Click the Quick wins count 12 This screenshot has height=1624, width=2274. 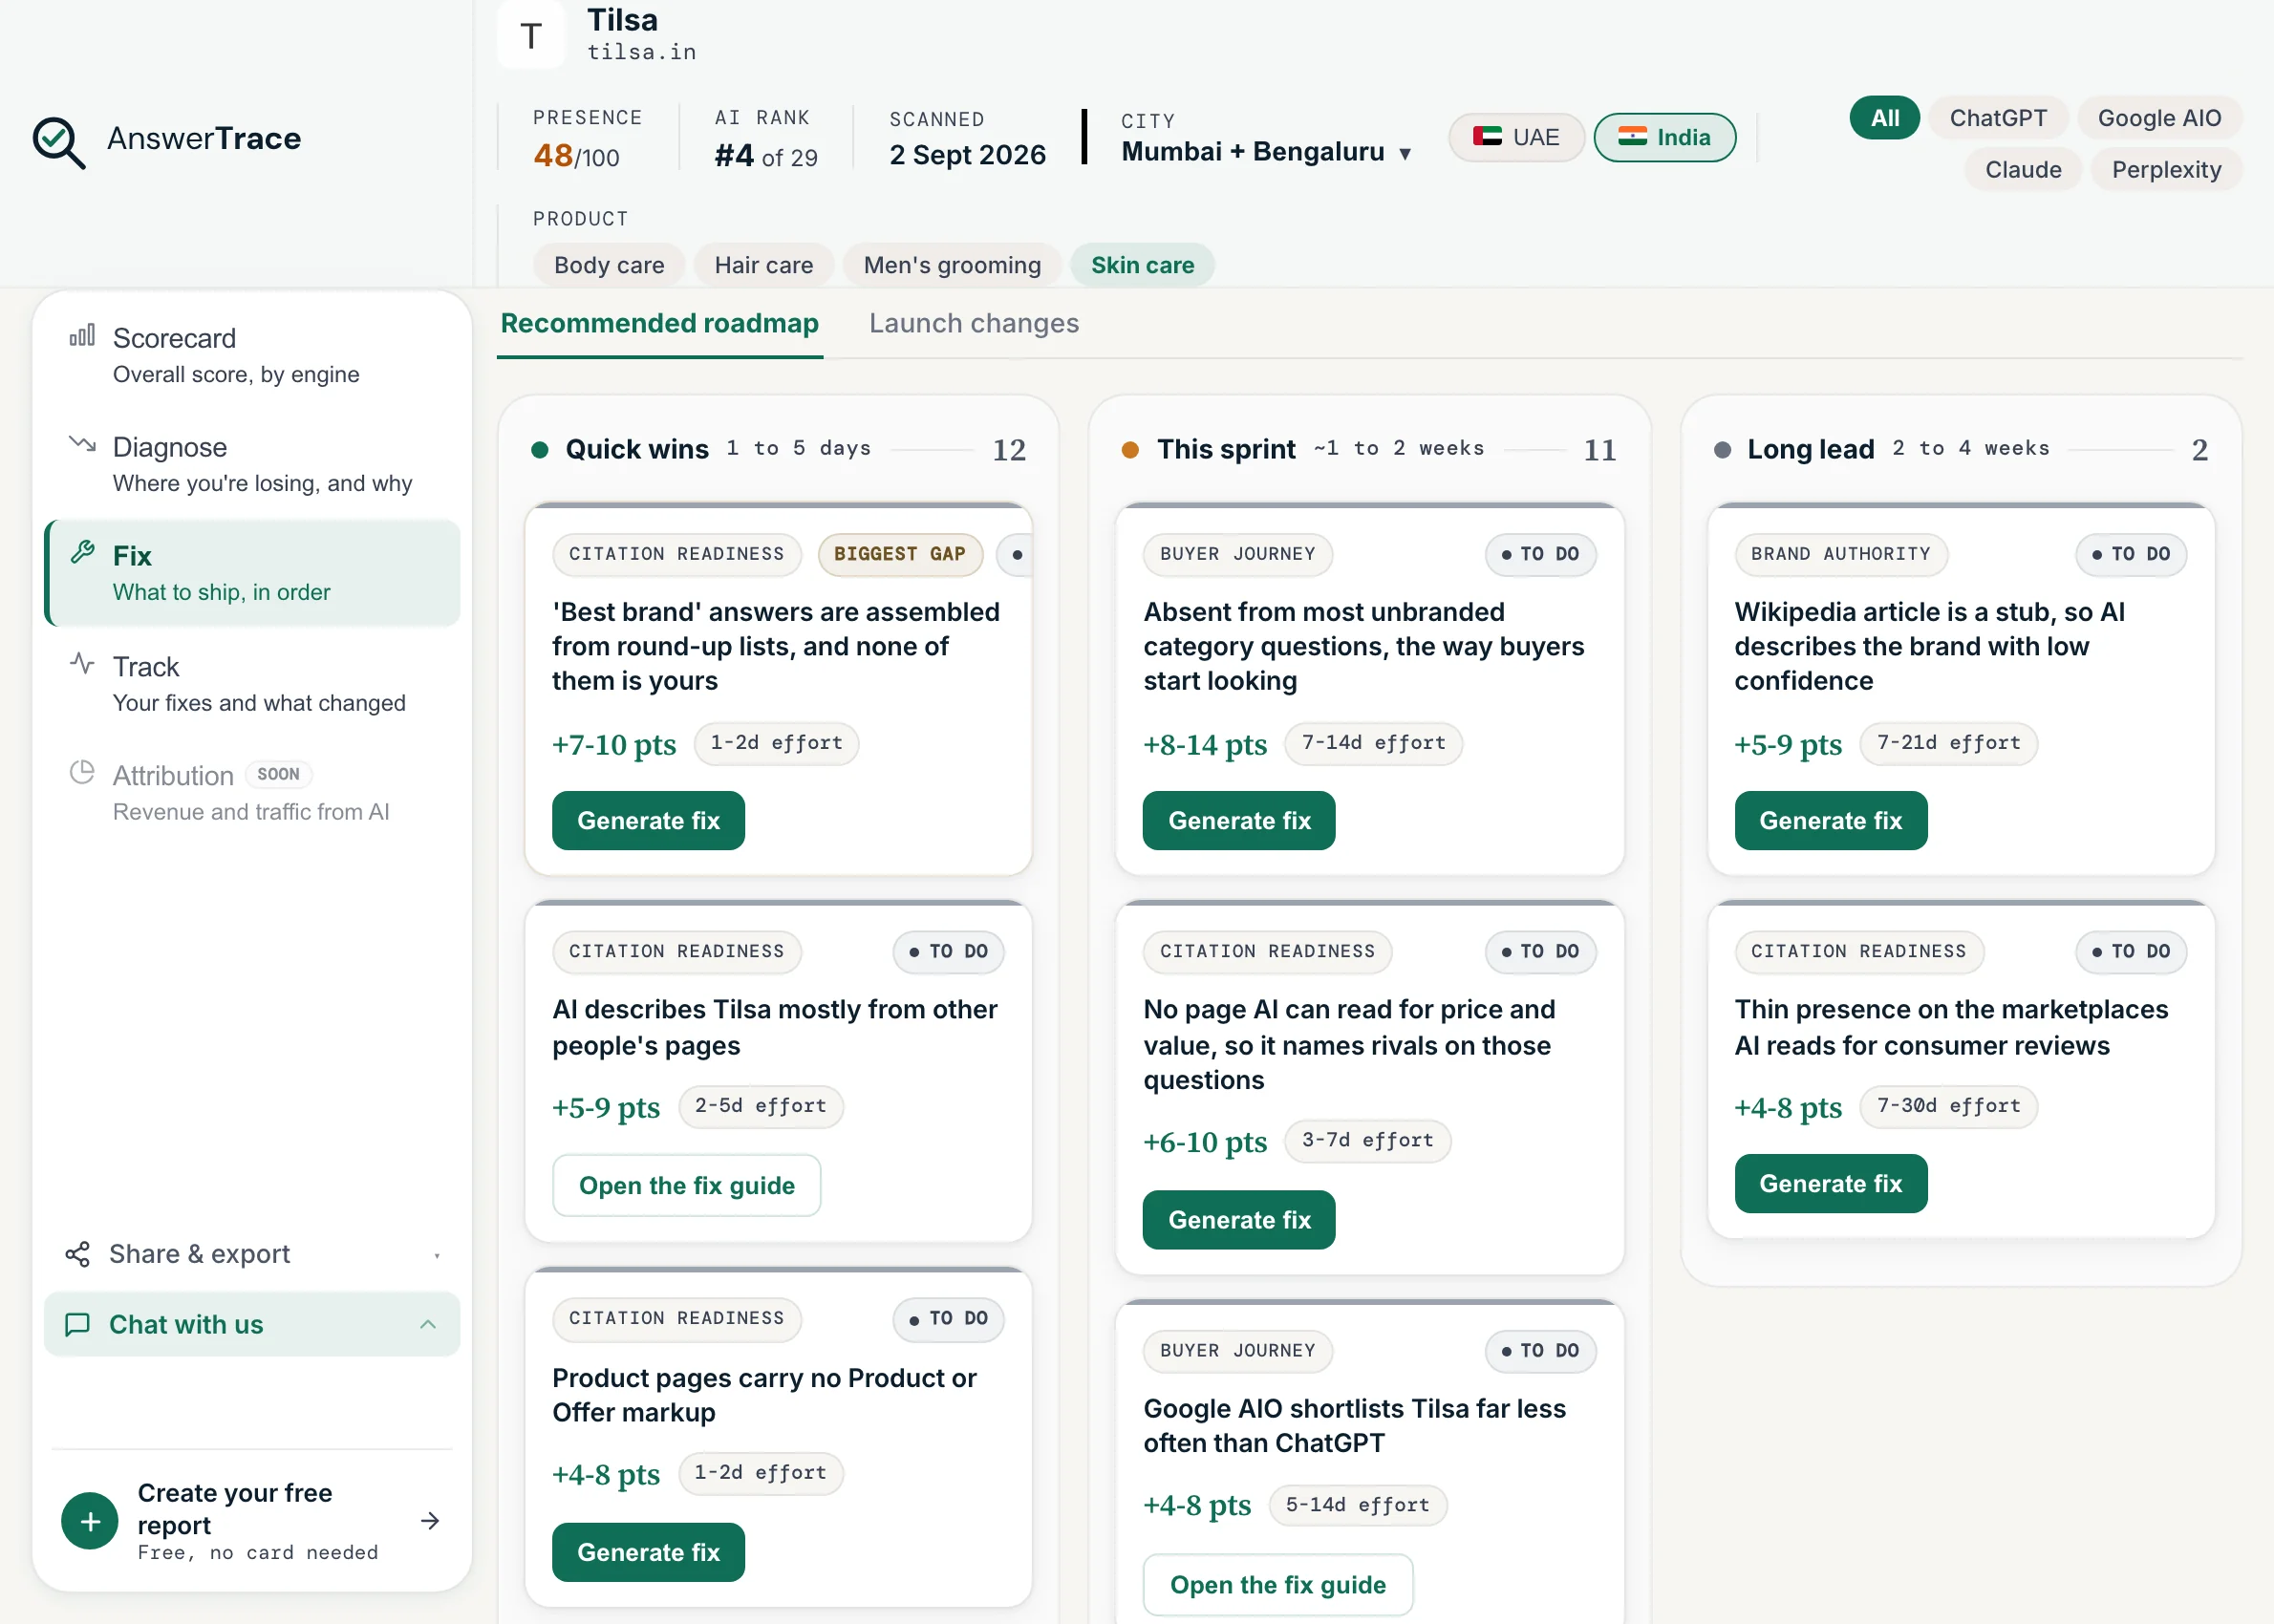point(1009,450)
